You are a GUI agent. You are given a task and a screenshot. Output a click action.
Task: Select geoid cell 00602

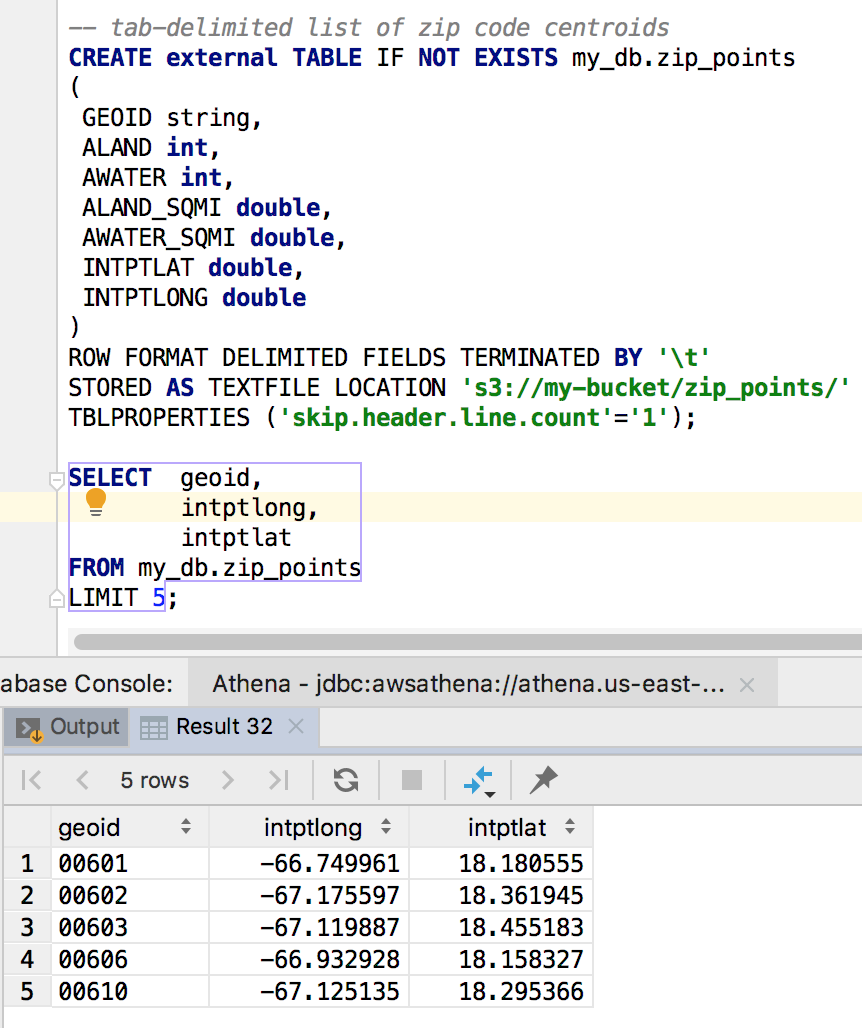[130, 896]
